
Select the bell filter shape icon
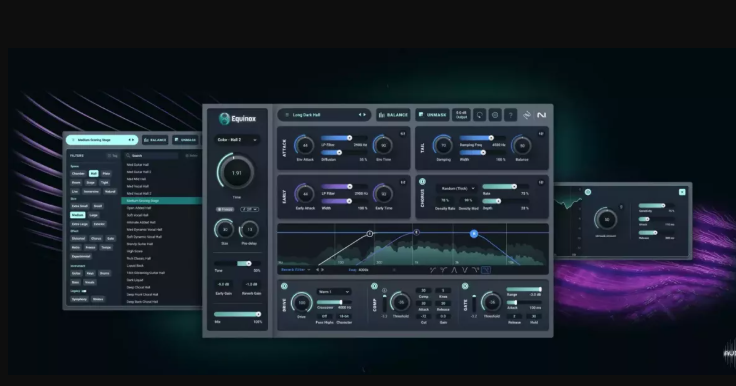tap(454, 270)
